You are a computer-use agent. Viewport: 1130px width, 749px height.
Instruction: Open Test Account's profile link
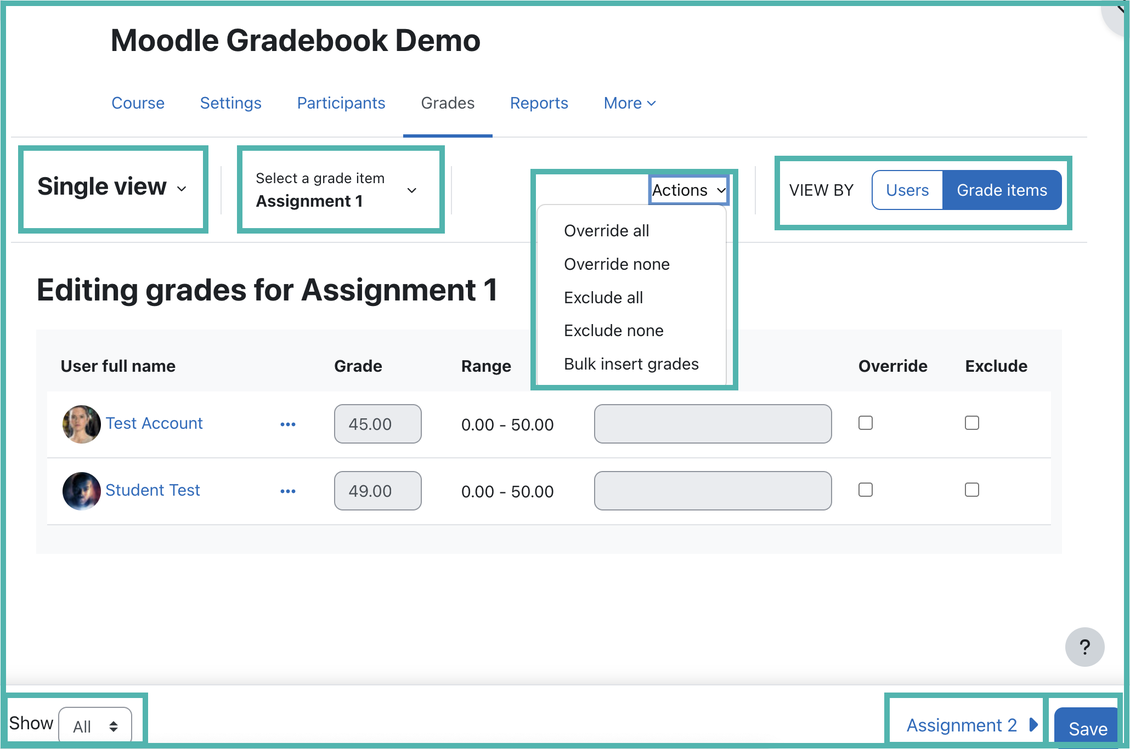tap(154, 423)
